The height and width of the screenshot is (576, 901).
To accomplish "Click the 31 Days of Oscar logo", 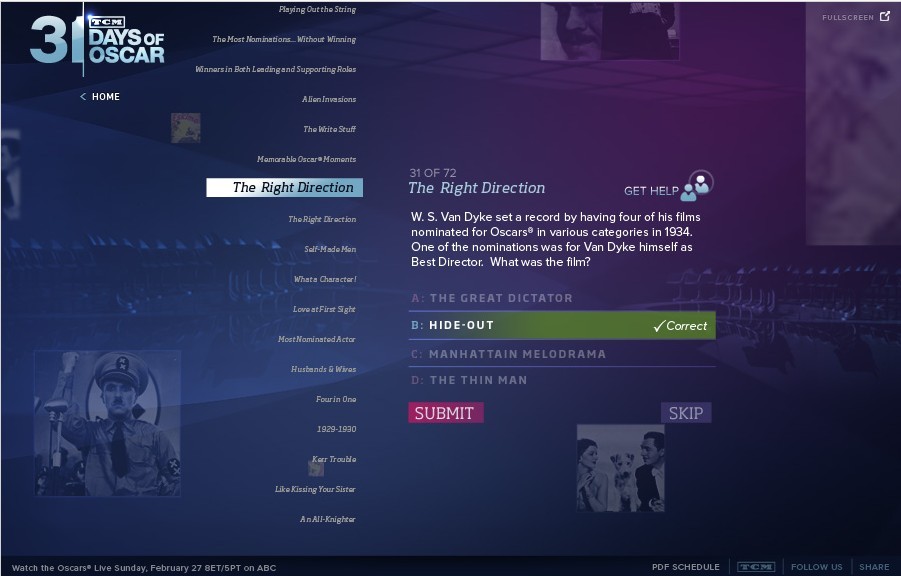I will pyautogui.click(x=98, y=39).
